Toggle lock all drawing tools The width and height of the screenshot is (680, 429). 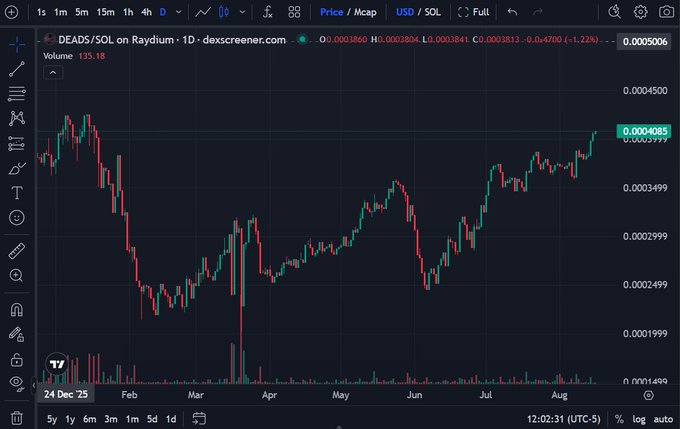point(17,360)
